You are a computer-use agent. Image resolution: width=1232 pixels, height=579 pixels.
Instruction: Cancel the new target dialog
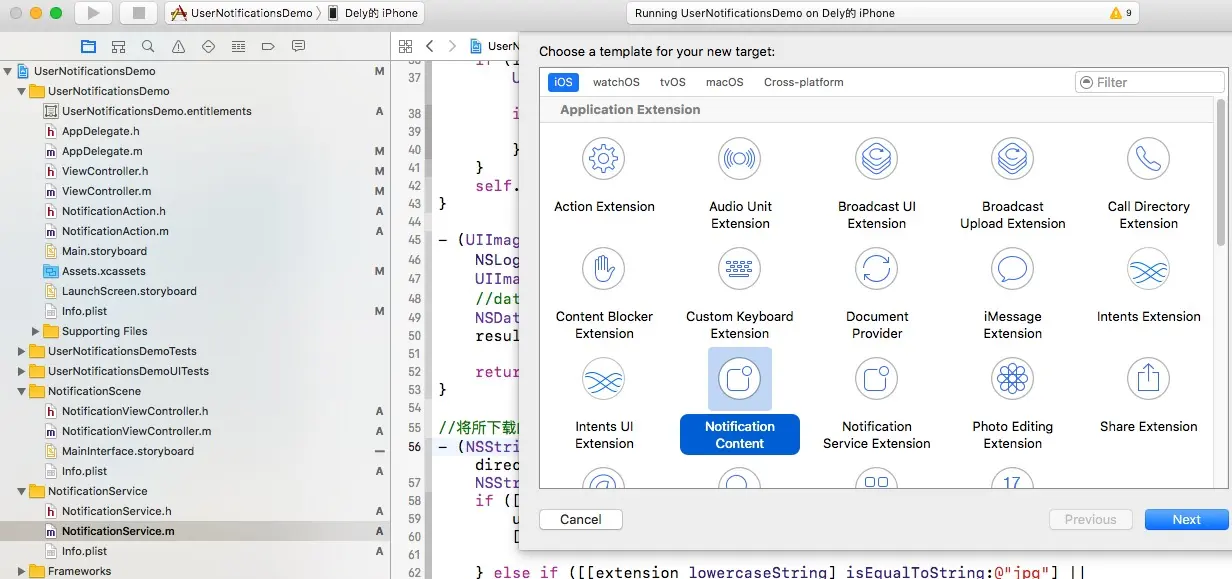[581, 519]
